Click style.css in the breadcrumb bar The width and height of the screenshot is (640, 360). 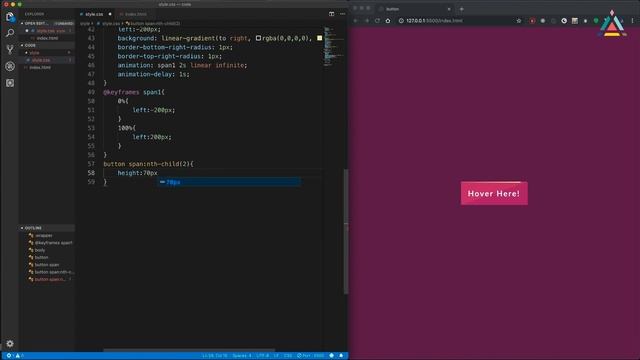(111, 24)
